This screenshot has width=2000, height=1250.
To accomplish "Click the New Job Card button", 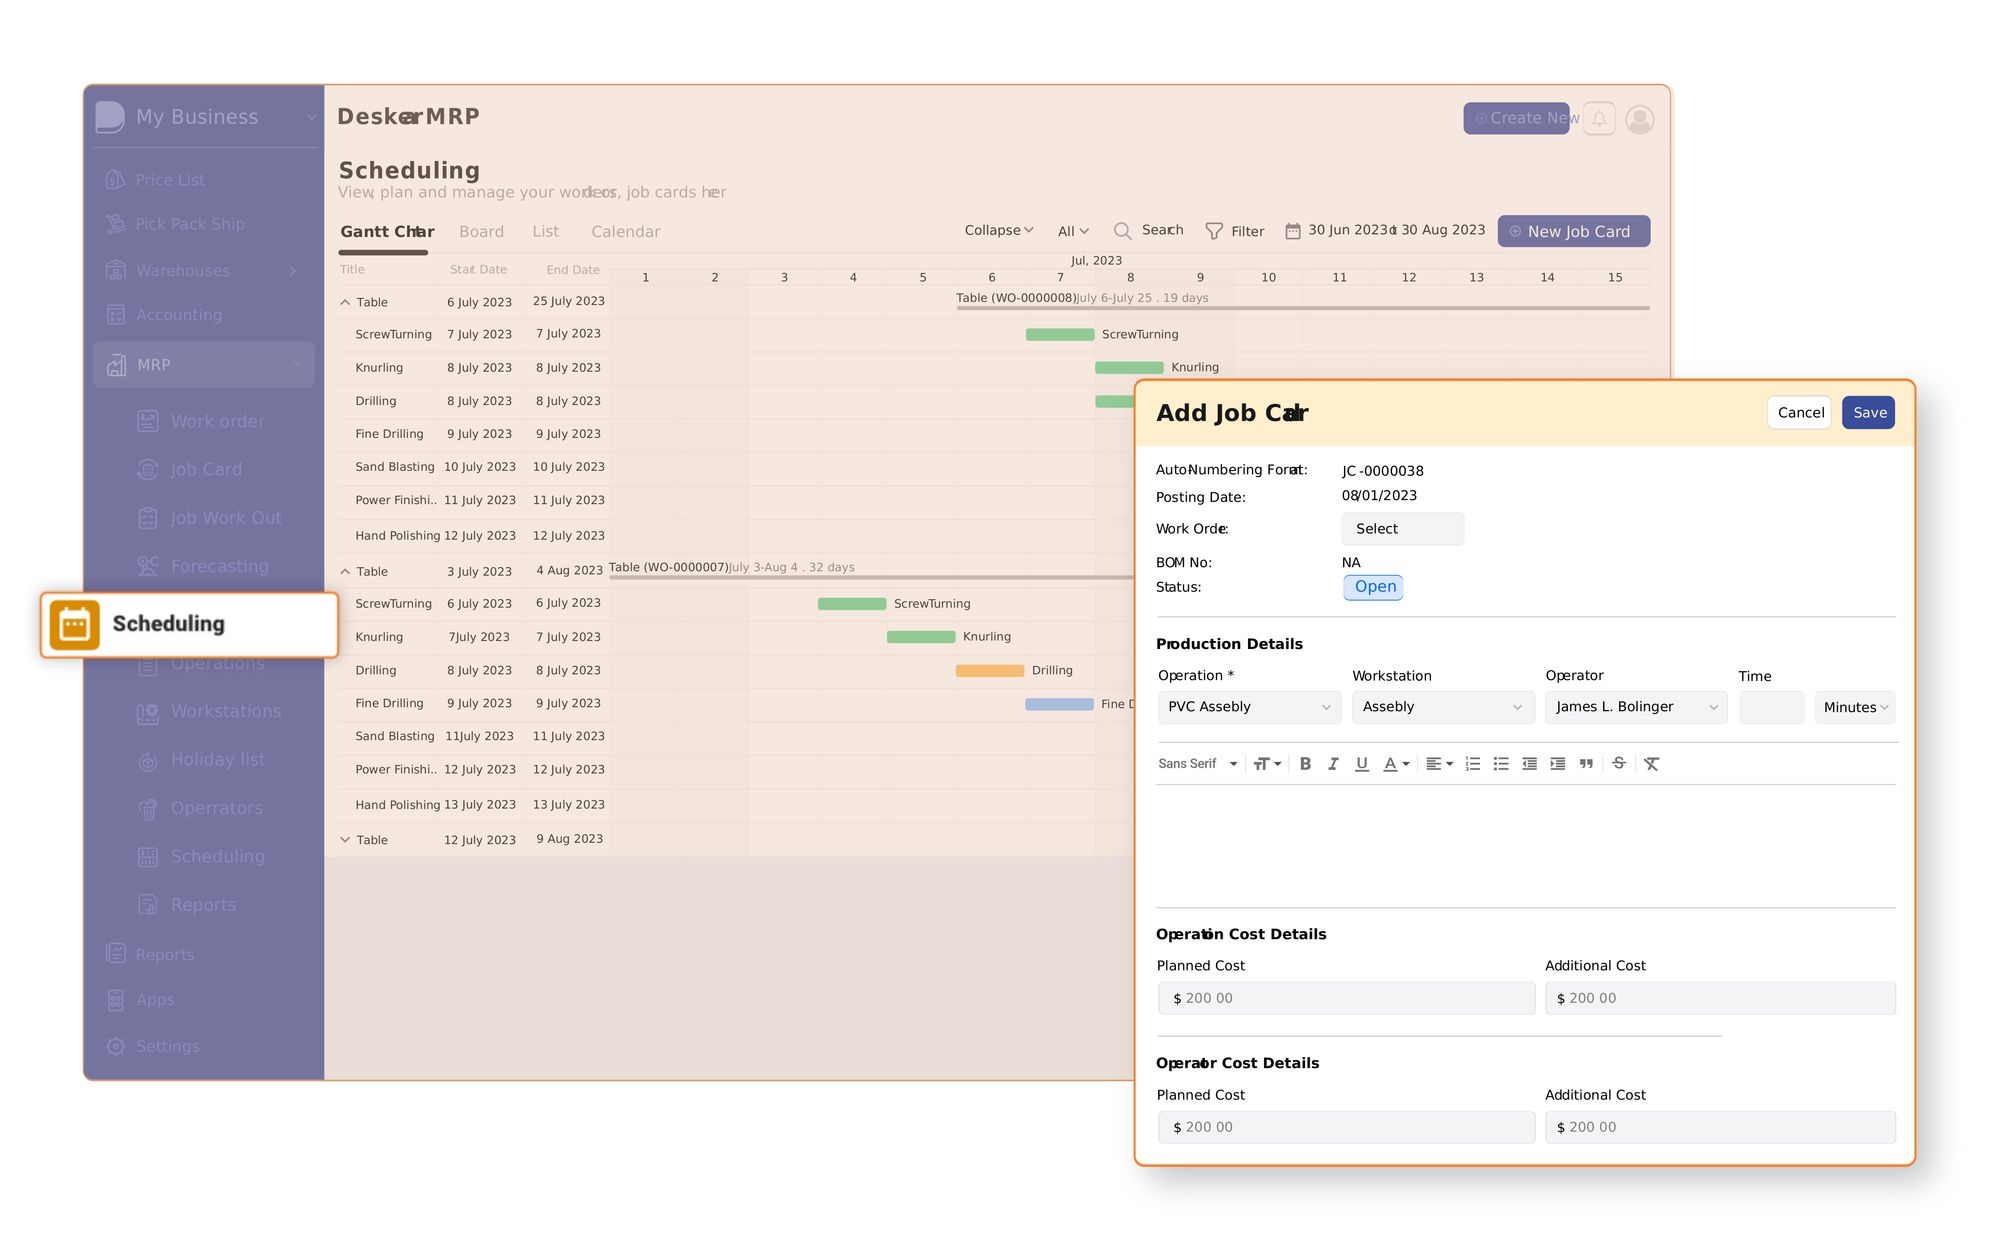I will point(1571,230).
